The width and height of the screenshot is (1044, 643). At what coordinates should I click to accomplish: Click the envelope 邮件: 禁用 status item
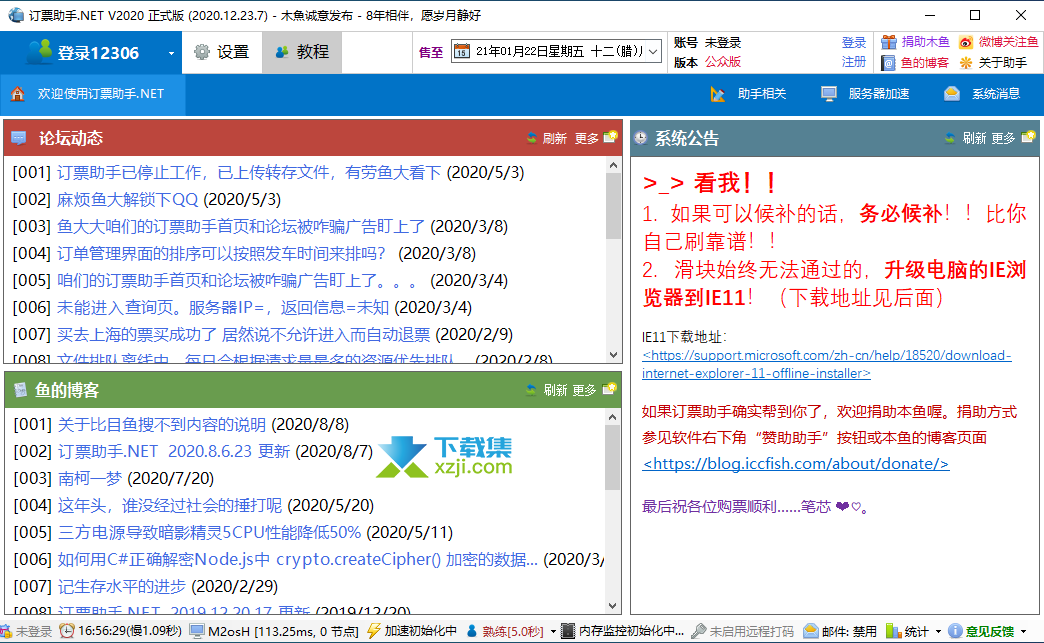tap(840, 631)
